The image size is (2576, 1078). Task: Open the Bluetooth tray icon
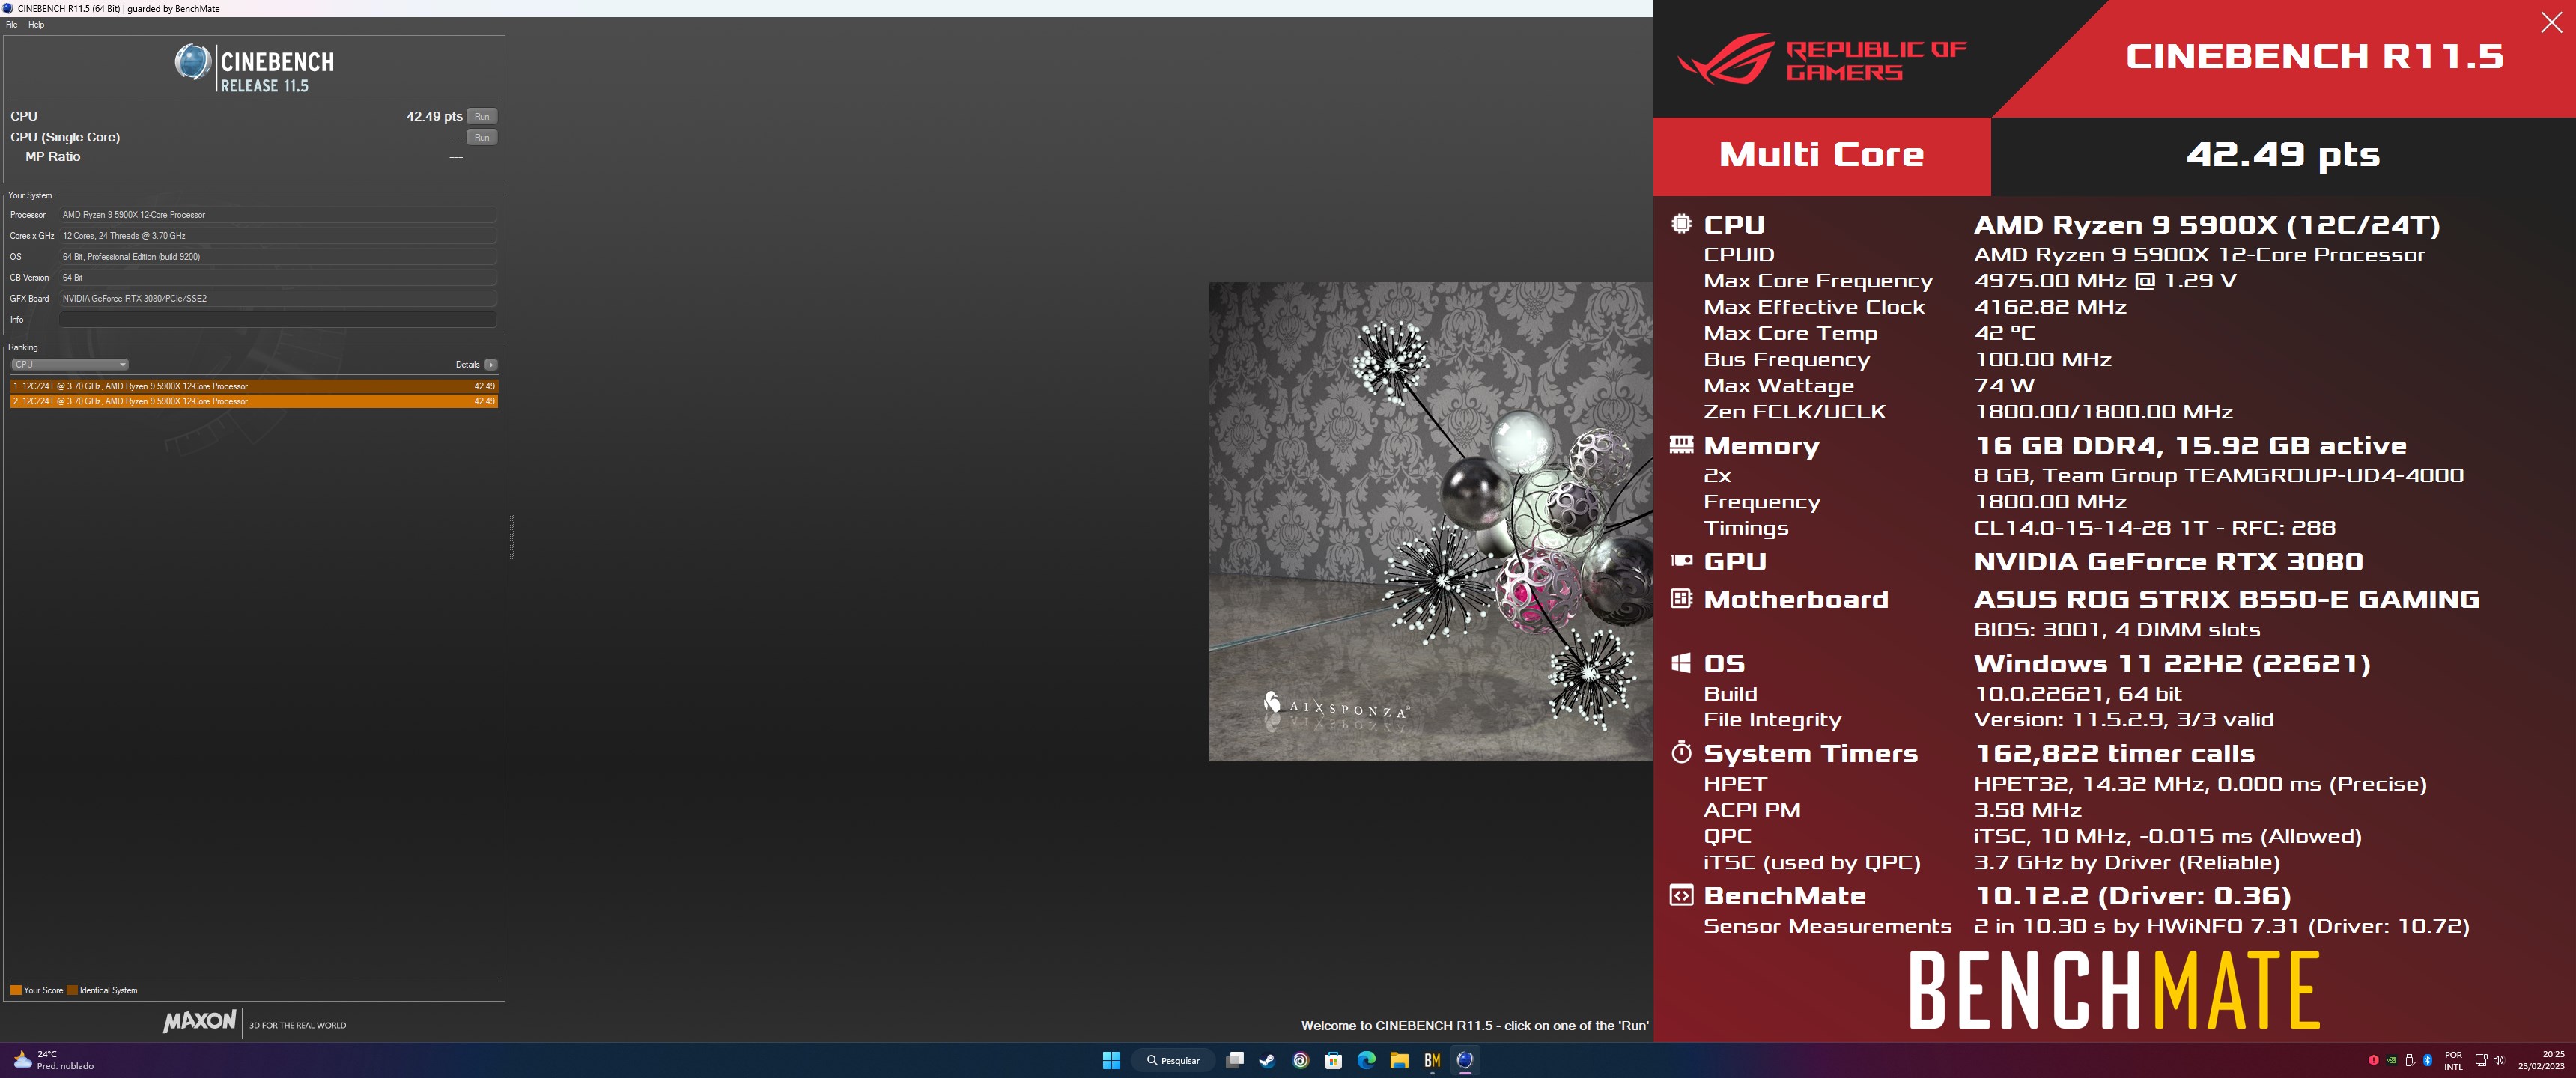coord(2427,1060)
